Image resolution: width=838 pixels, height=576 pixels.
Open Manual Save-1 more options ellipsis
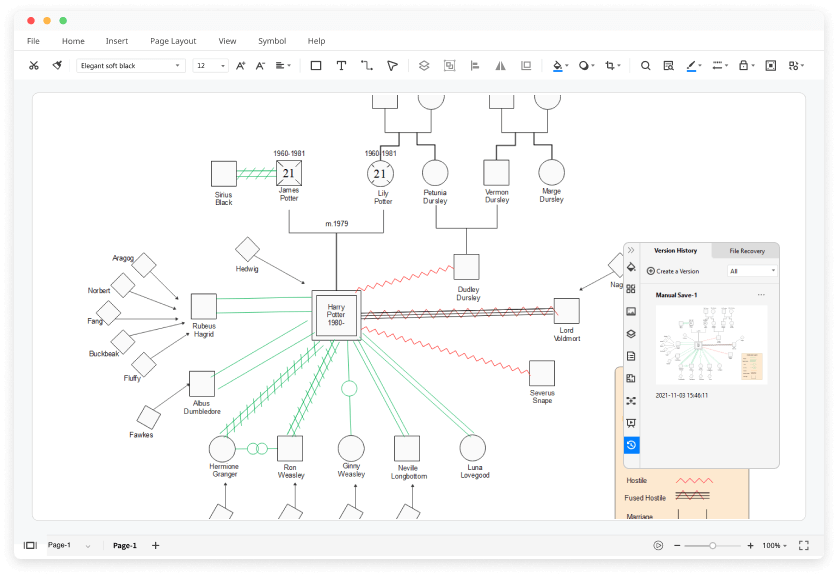tap(761, 294)
